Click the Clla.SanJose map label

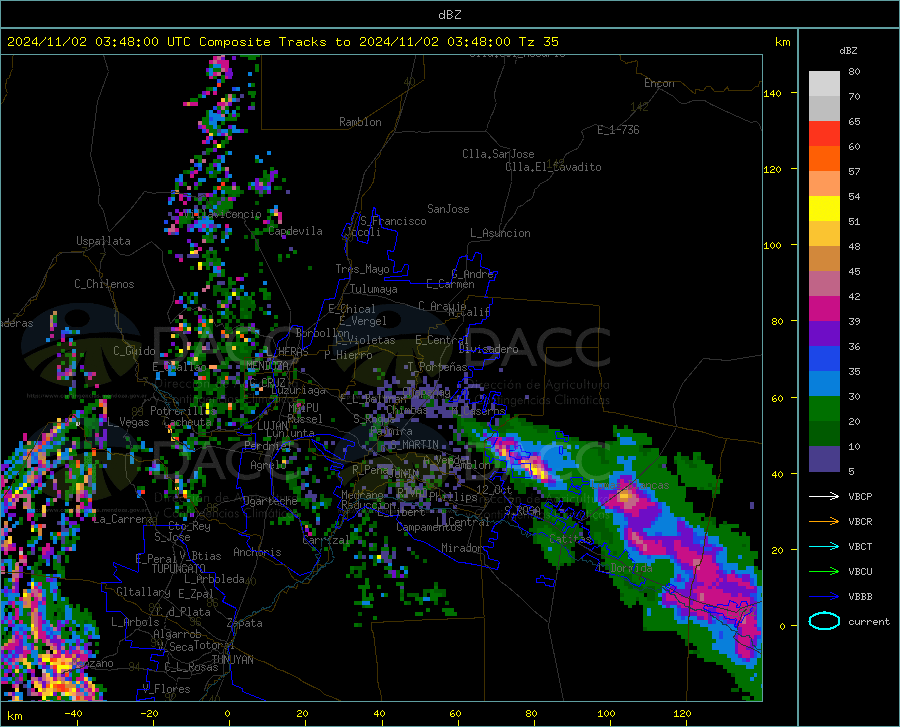coord(498,154)
